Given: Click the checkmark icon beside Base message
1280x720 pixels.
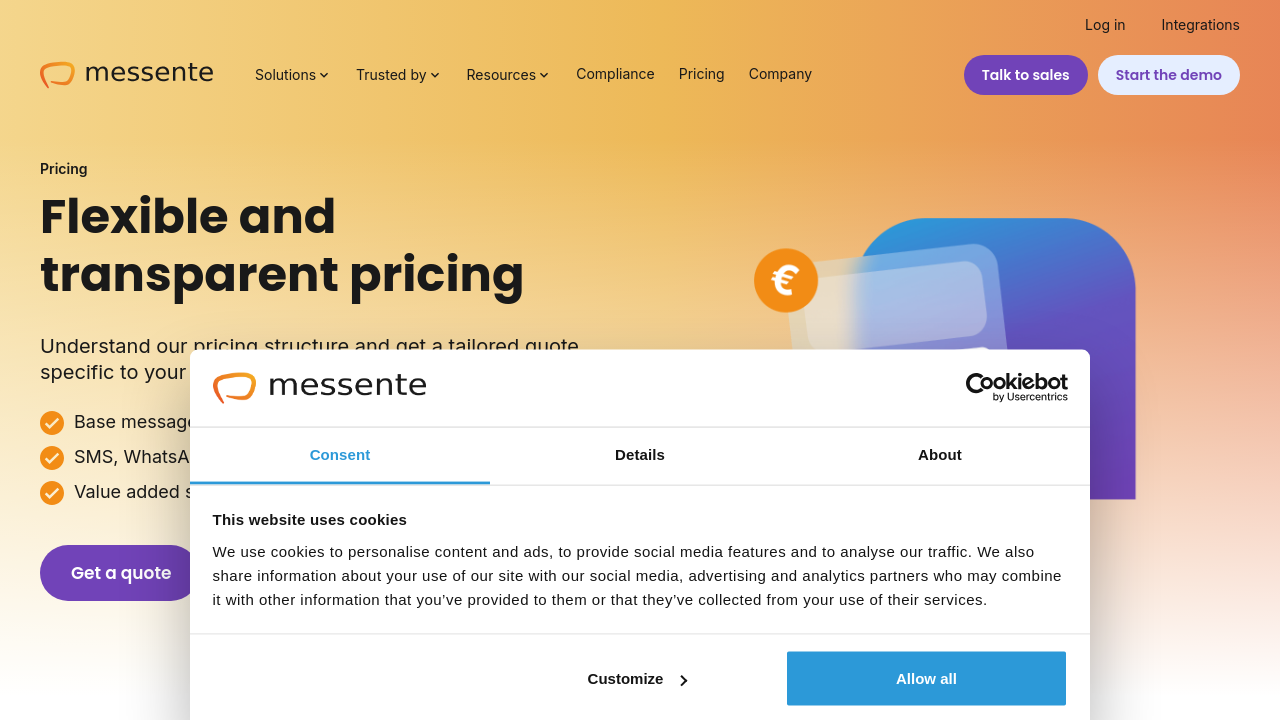Looking at the screenshot, I should pyautogui.click(x=52, y=423).
